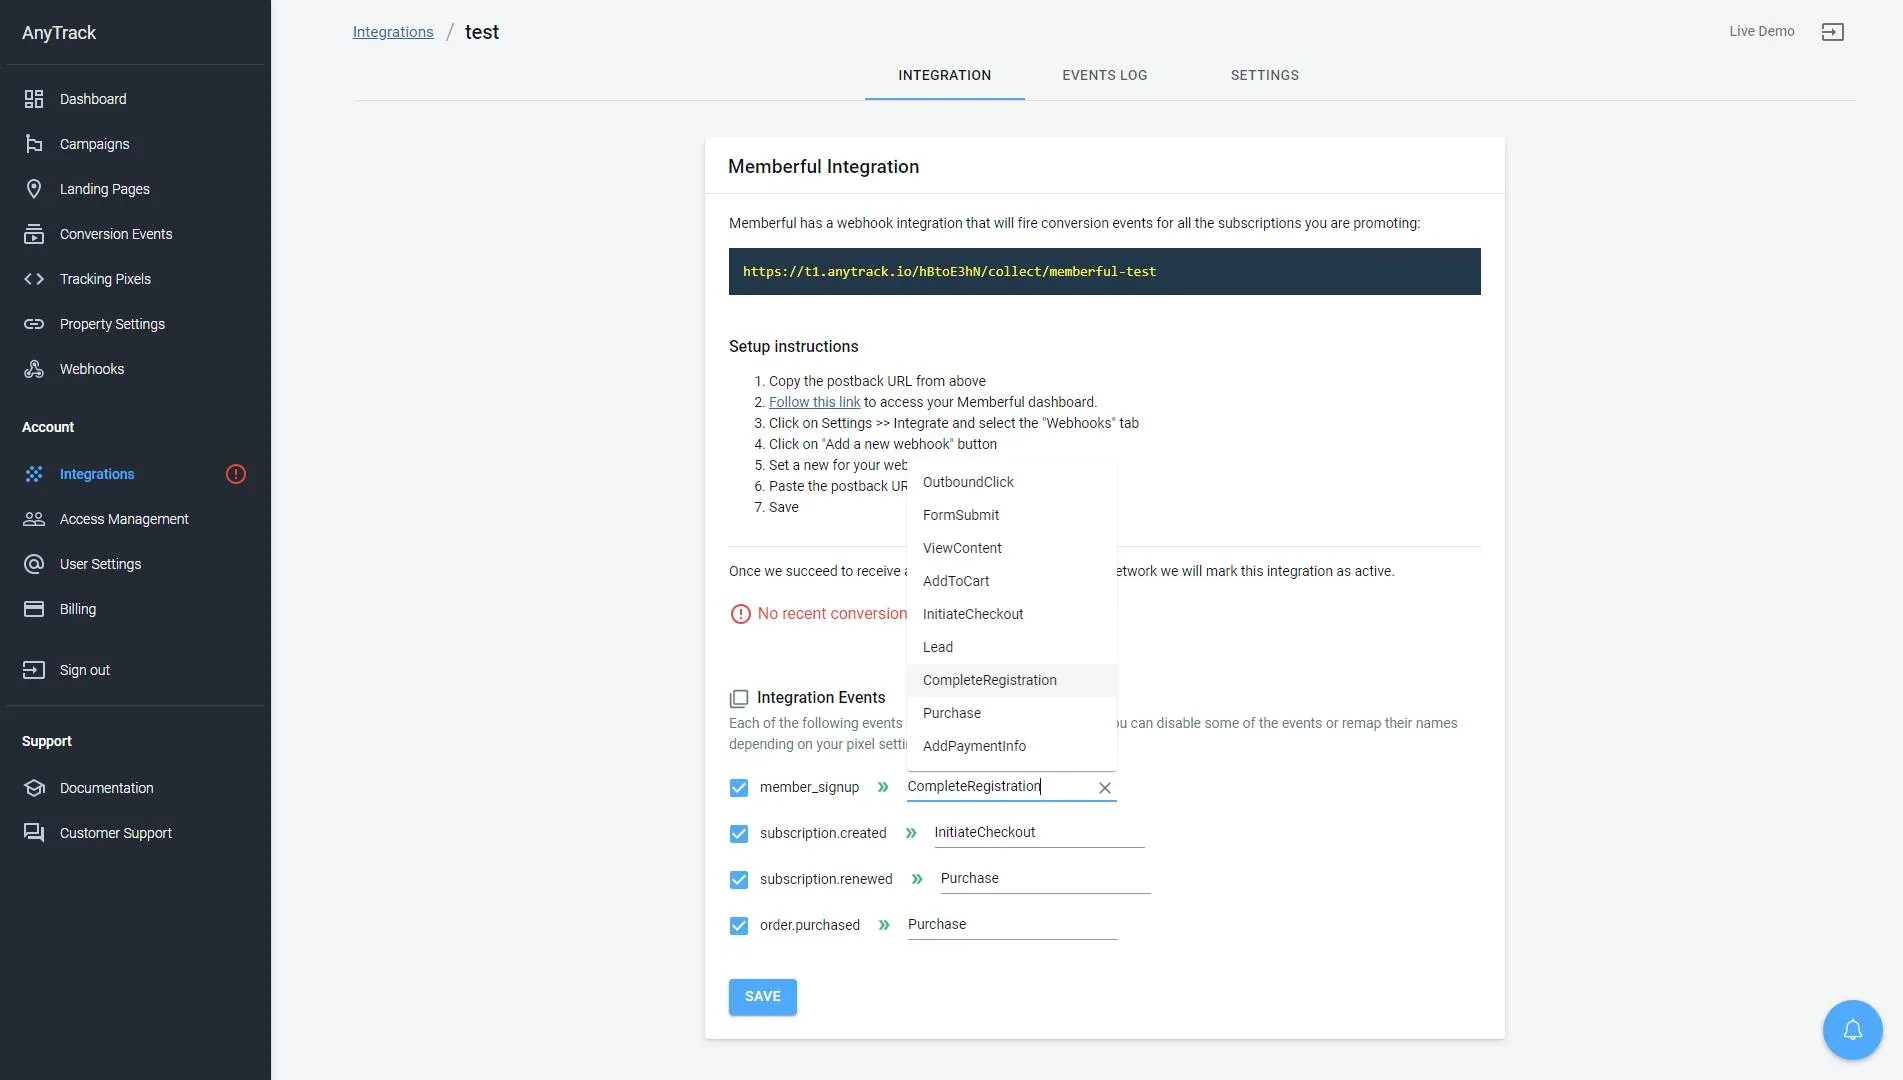This screenshot has height=1080, width=1903.
Task: Select ViewContent from dropdown list
Action: tap(1012, 548)
